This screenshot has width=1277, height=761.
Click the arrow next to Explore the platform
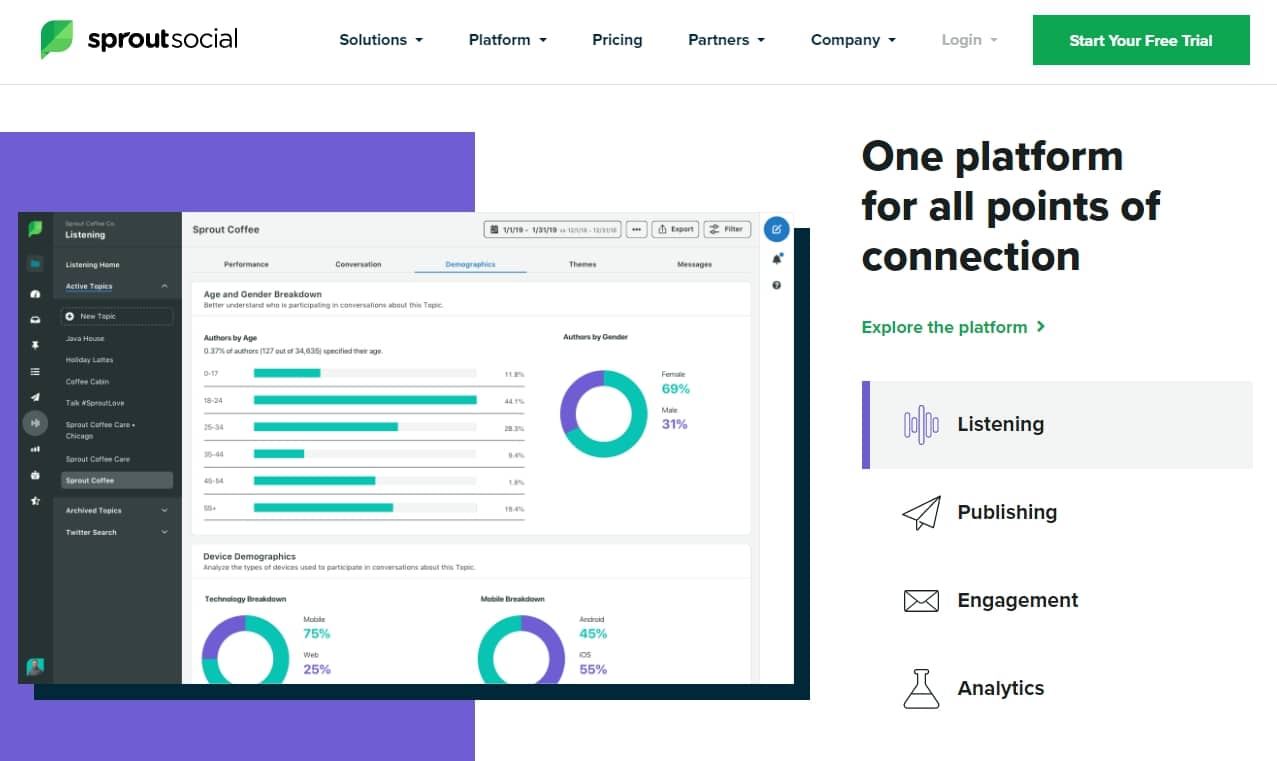[x=1041, y=327]
